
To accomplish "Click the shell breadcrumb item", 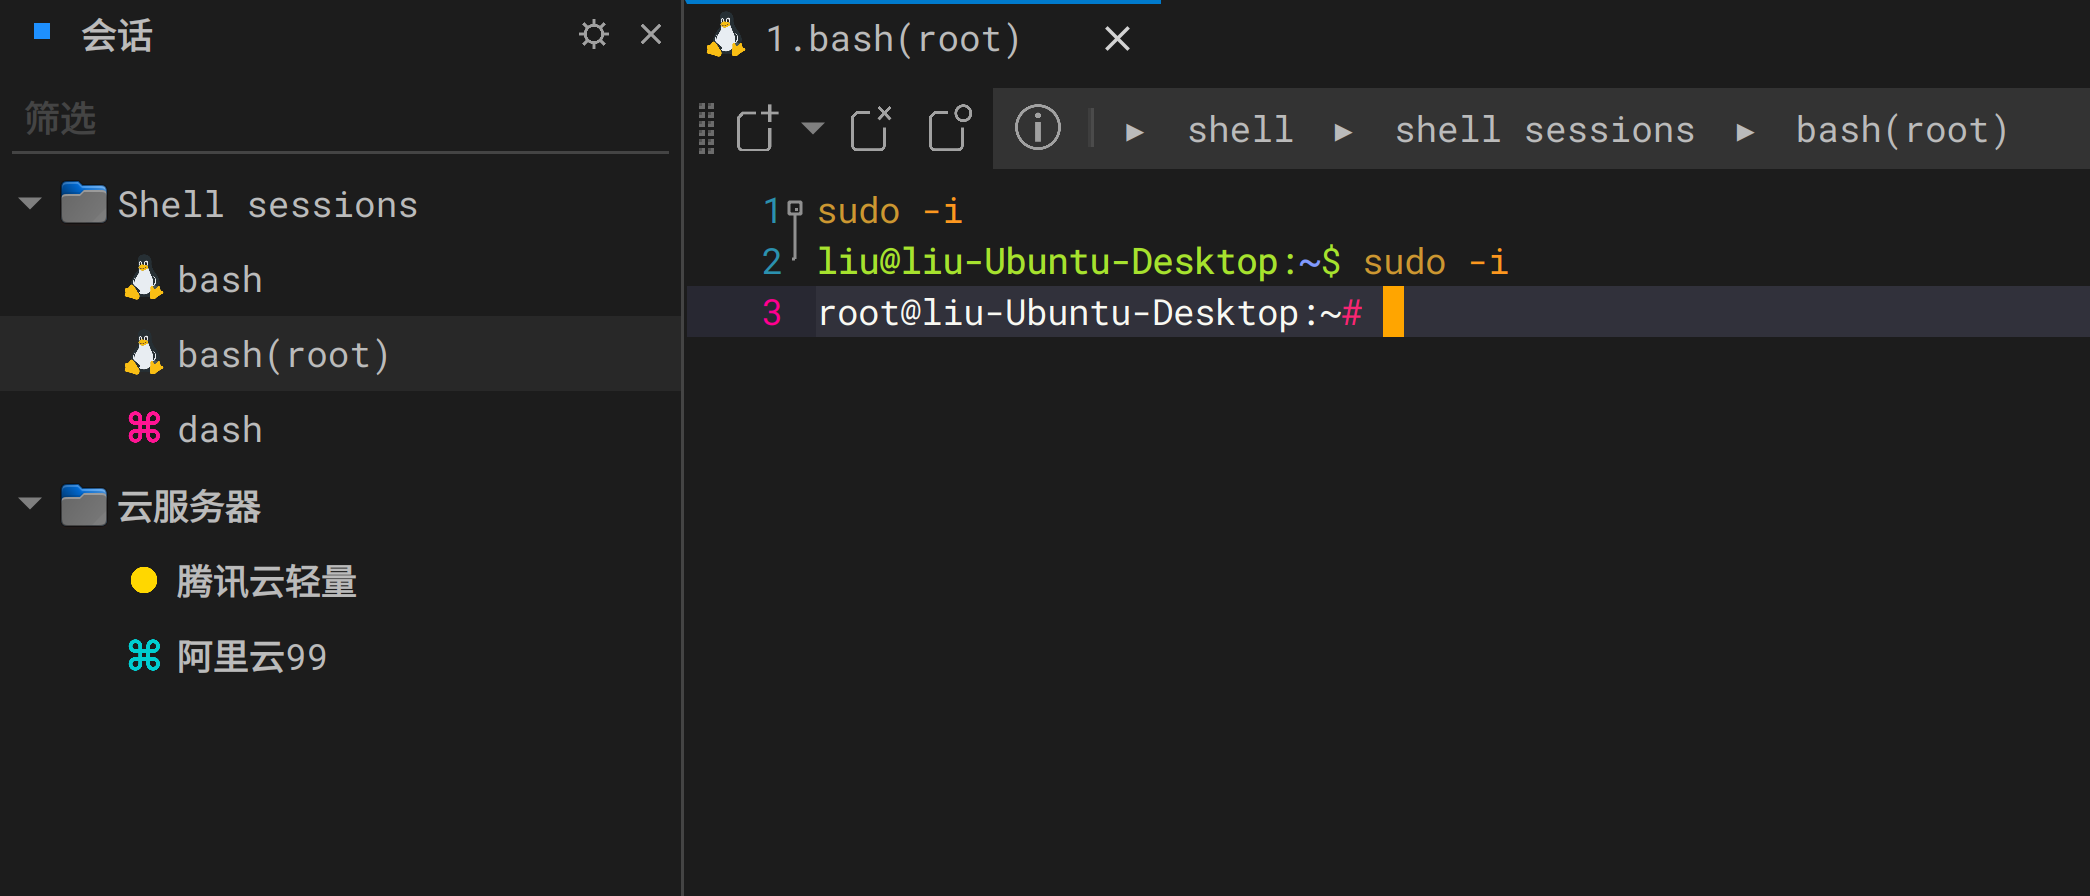I will [1240, 130].
